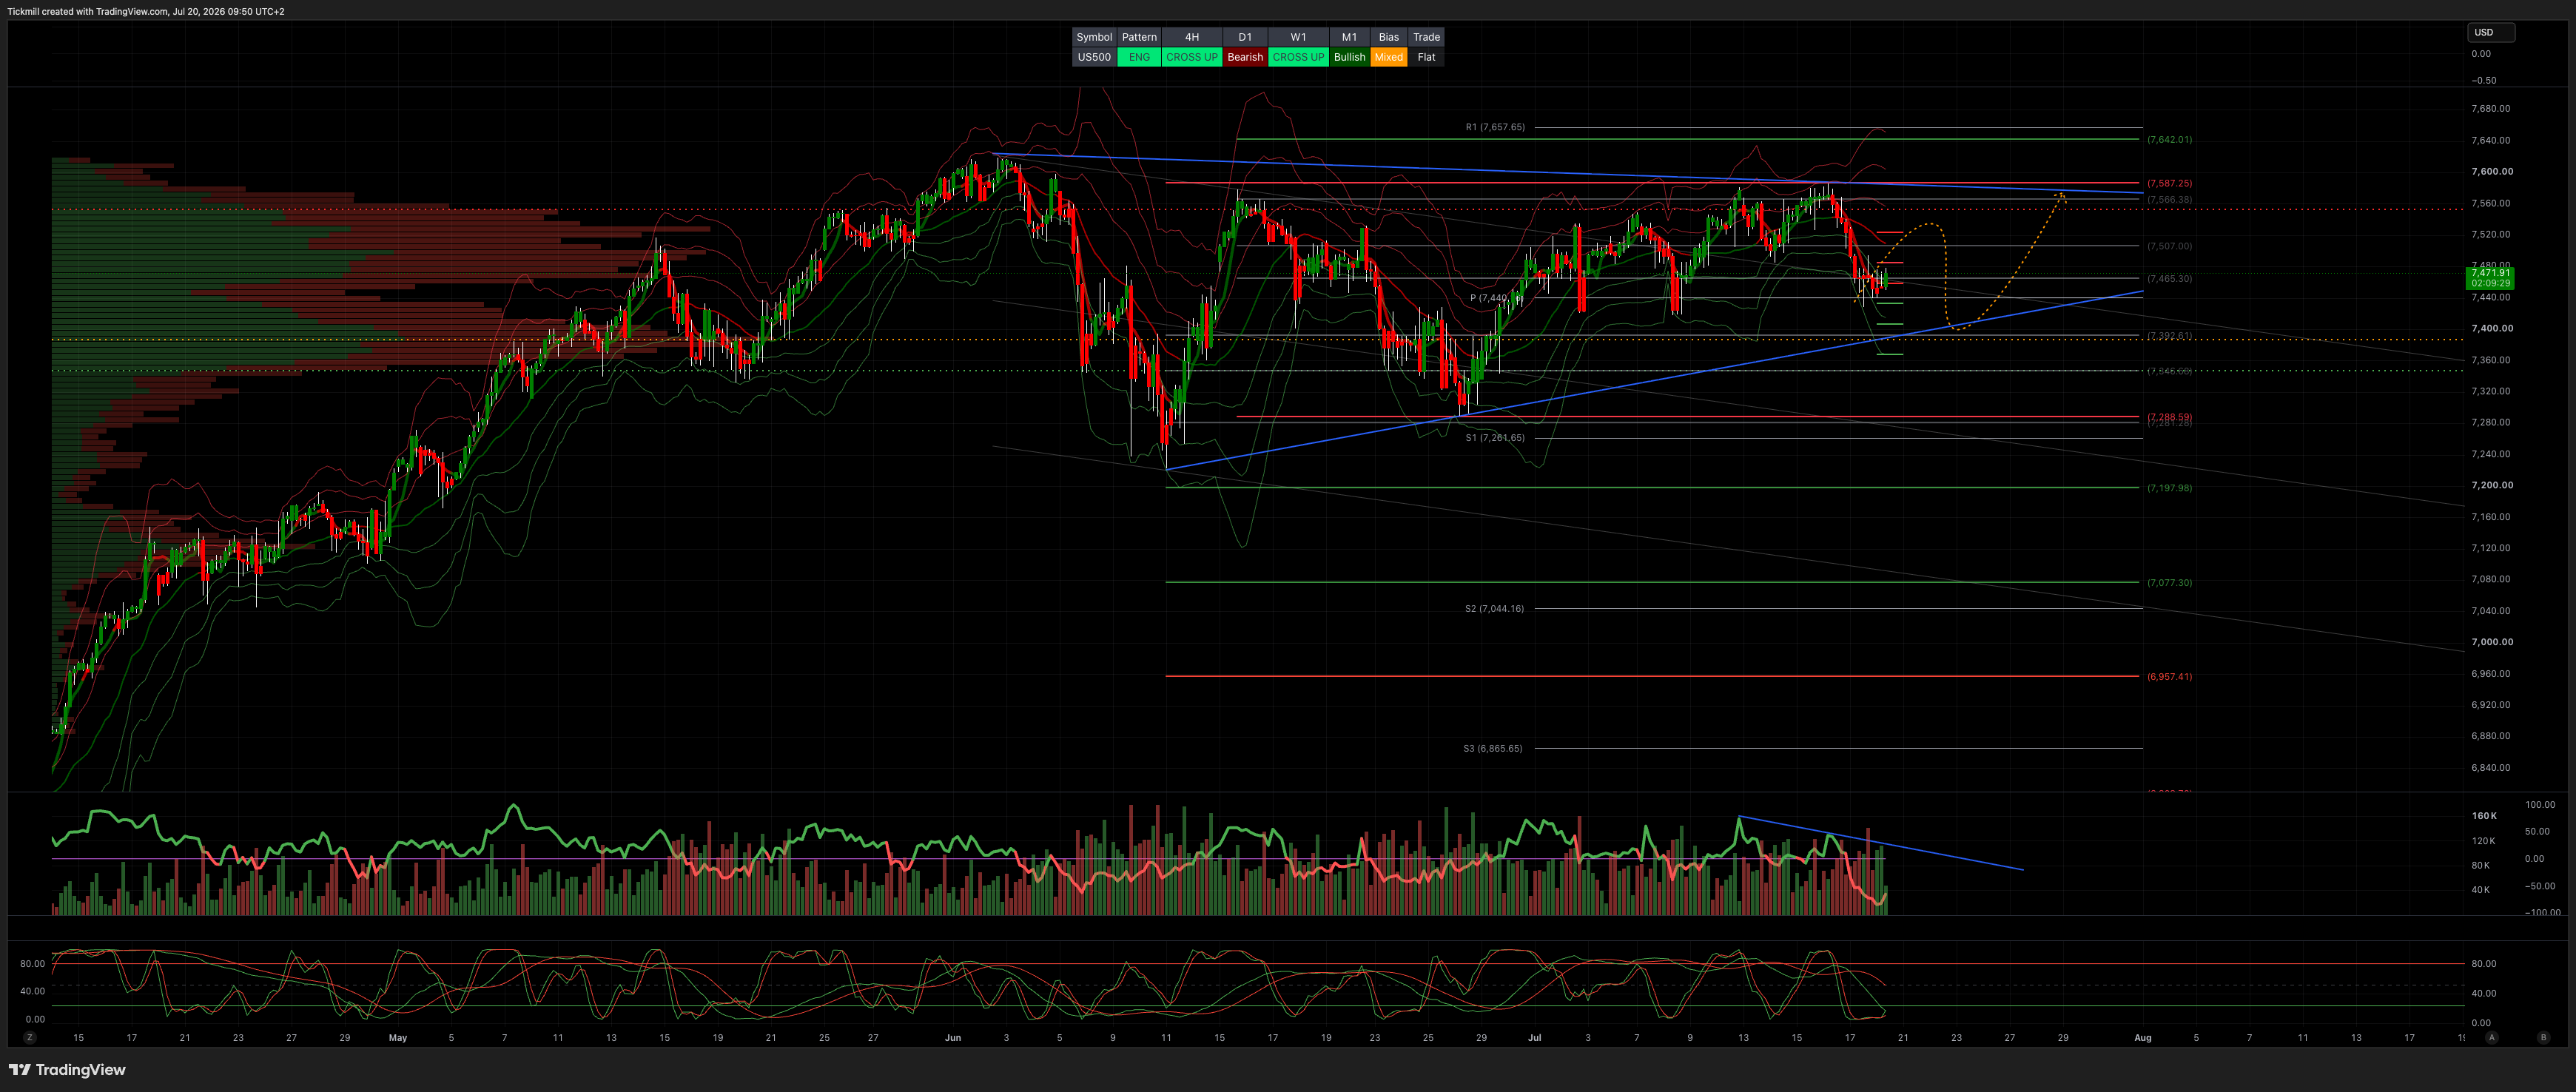Click the US500 symbol cell
The height and width of the screenshot is (1092, 2576).
click(1094, 57)
